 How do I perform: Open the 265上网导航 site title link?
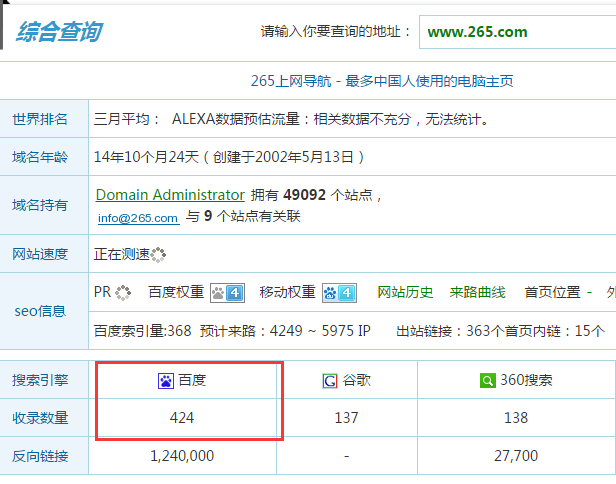382,81
